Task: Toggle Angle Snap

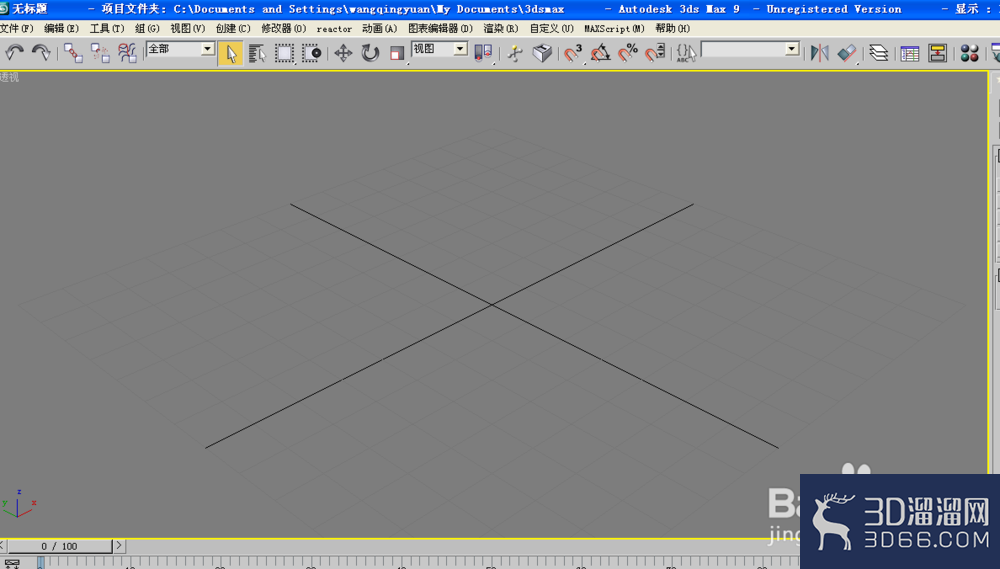Action: pos(600,53)
